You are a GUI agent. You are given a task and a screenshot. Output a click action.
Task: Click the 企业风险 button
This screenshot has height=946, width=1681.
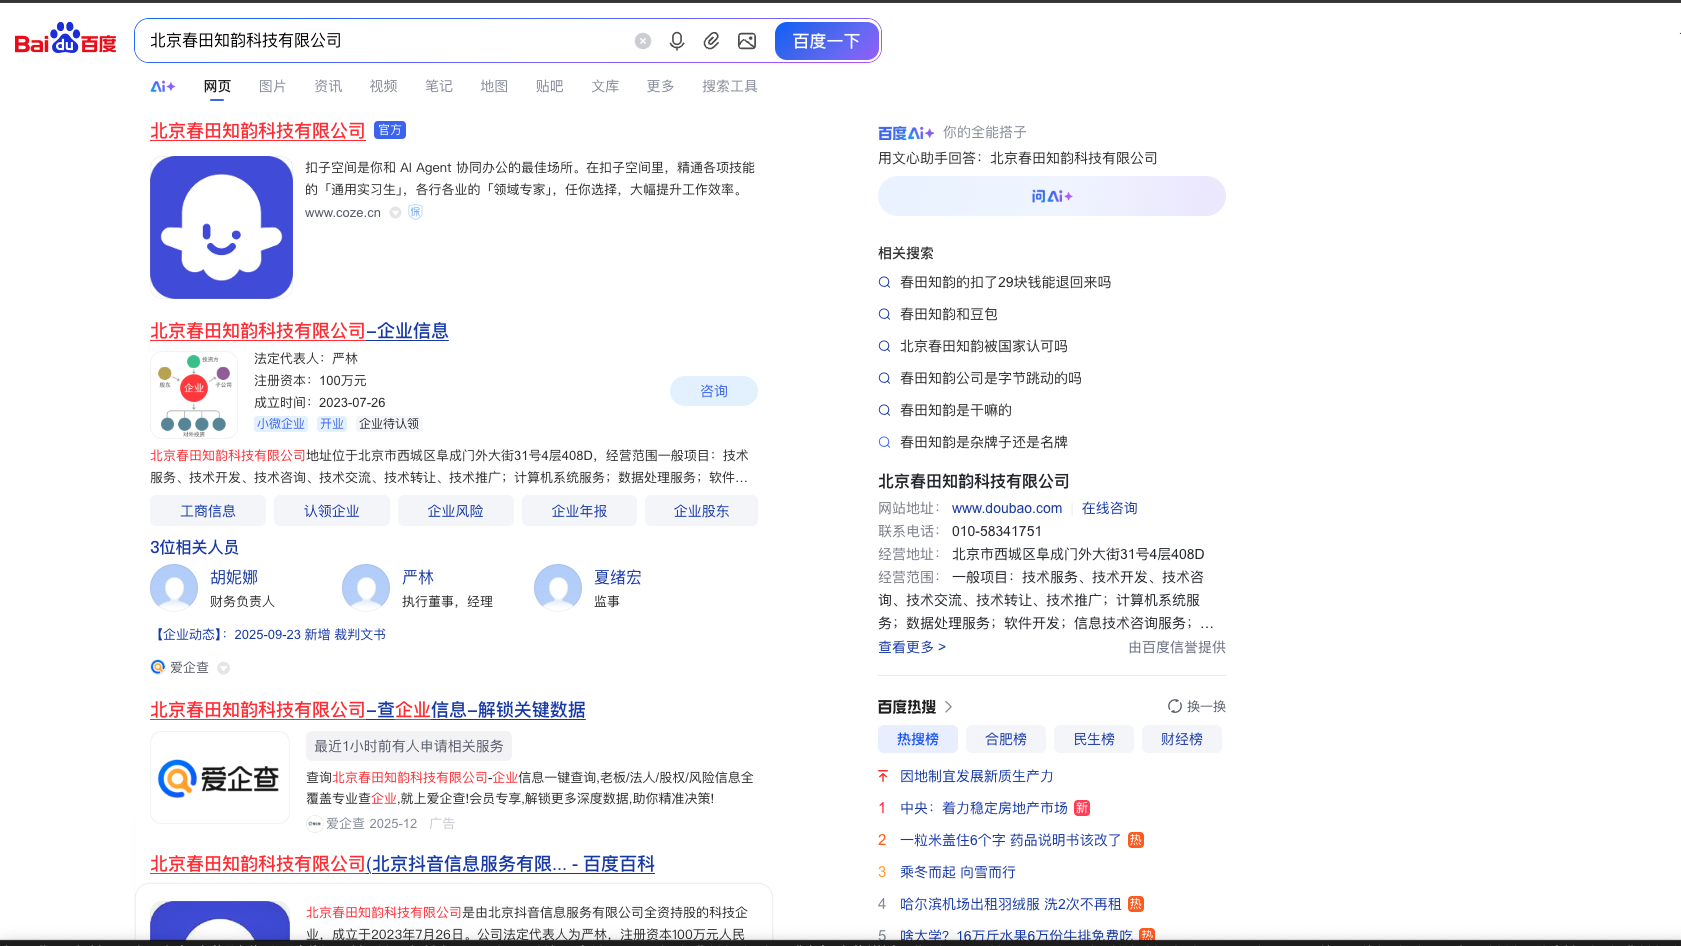point(455,510)
